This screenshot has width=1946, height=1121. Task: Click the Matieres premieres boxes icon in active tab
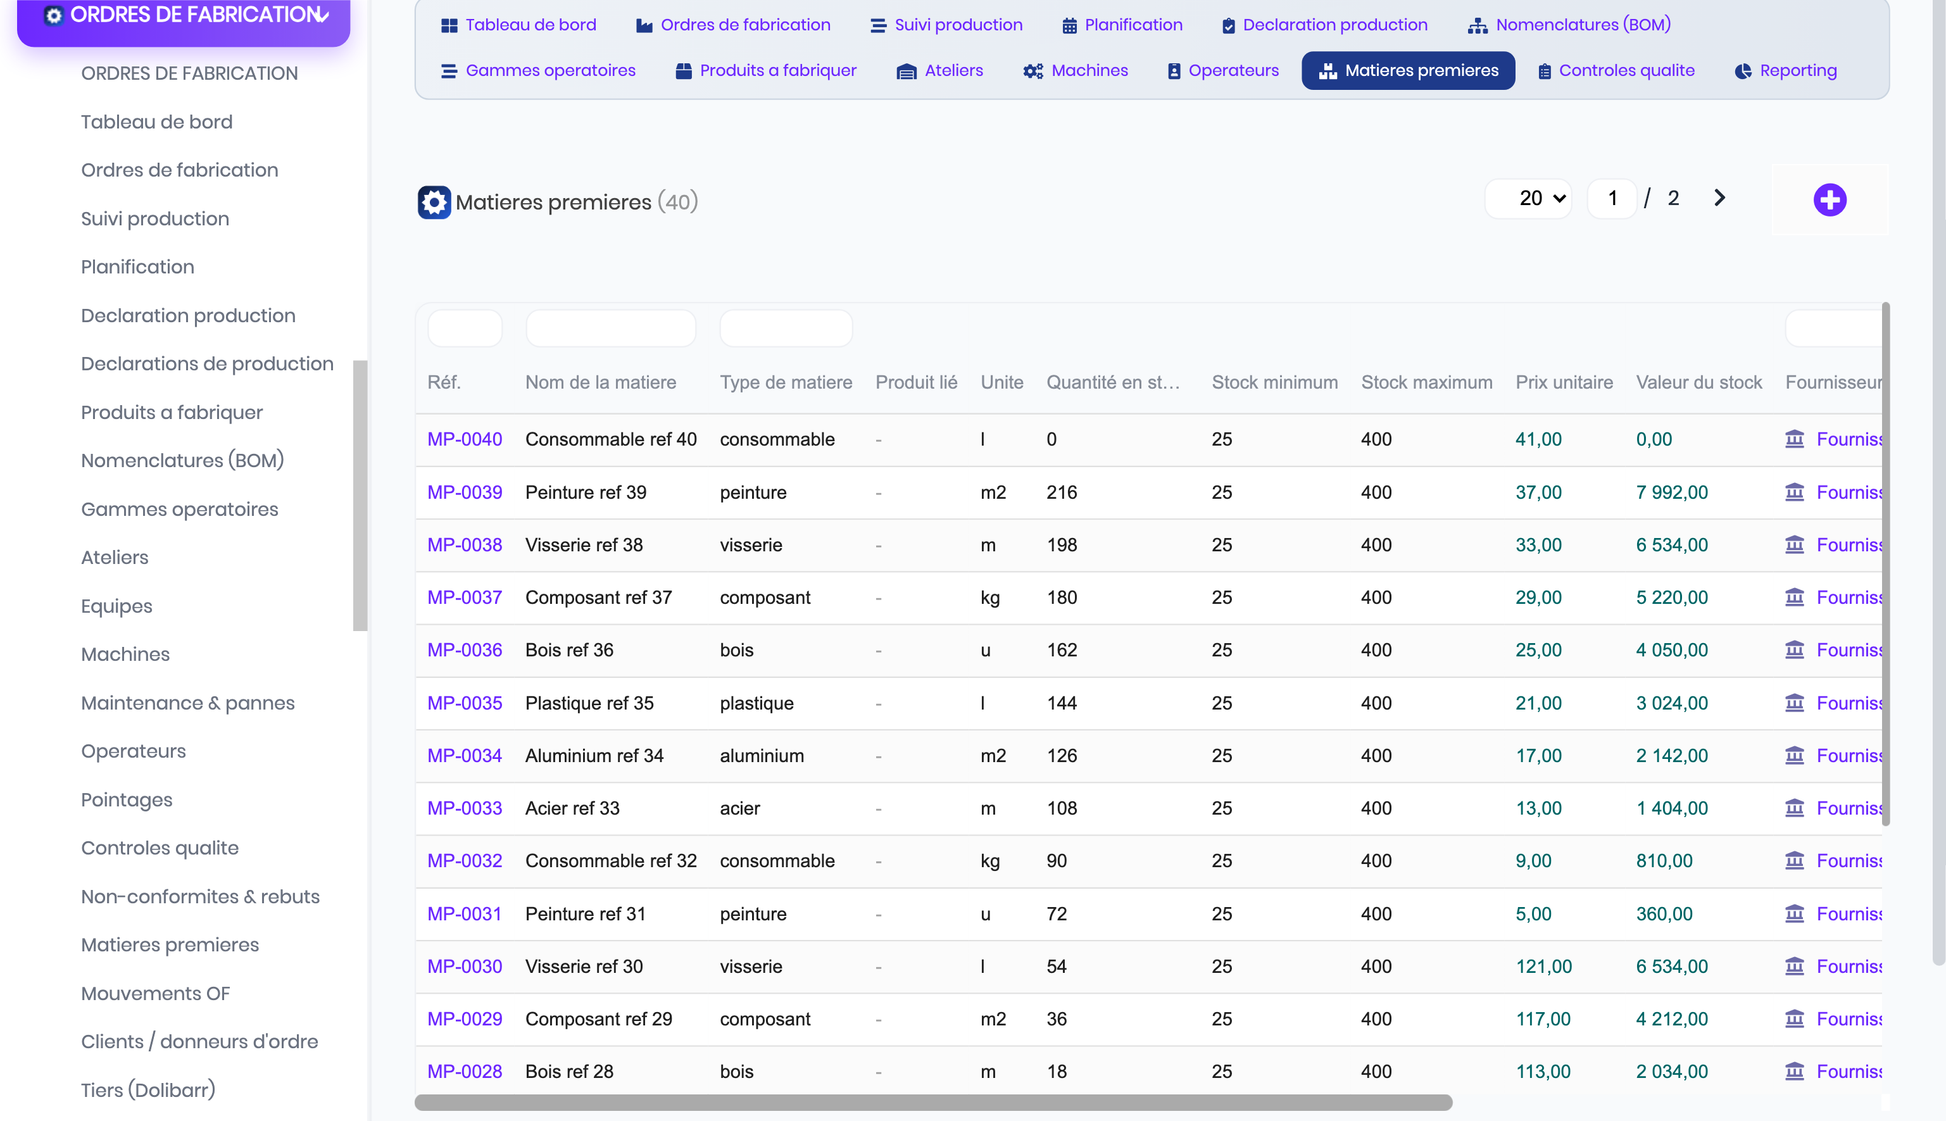[x=1328, y=71]
